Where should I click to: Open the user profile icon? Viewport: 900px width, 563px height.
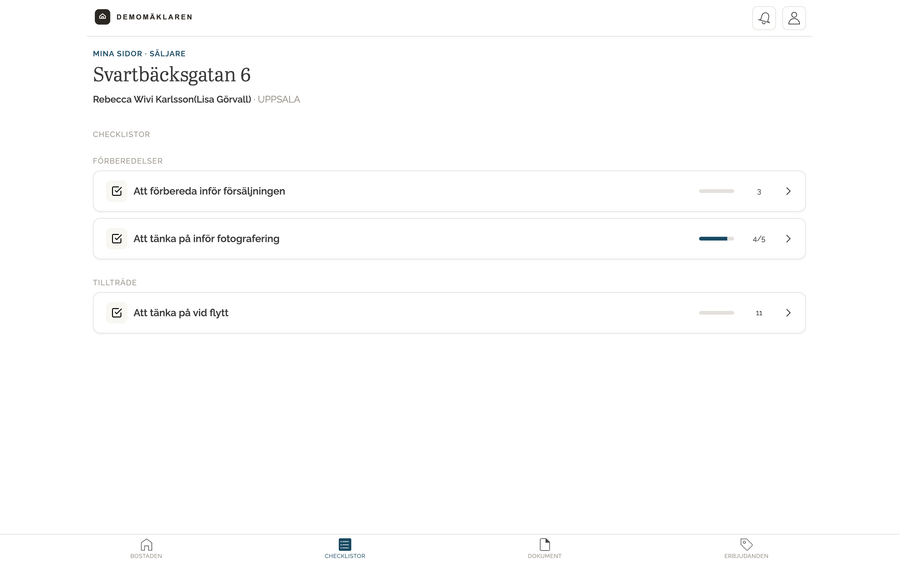tap(794, 18)
